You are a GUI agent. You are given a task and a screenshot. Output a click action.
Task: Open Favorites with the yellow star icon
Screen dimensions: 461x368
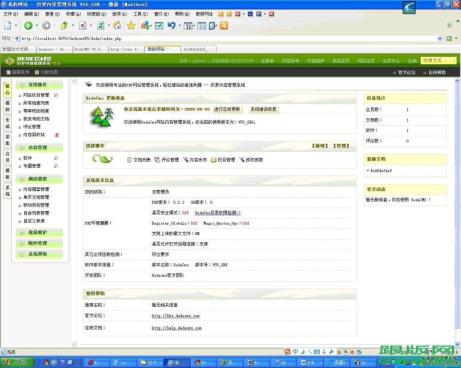[x=131, y=25]
